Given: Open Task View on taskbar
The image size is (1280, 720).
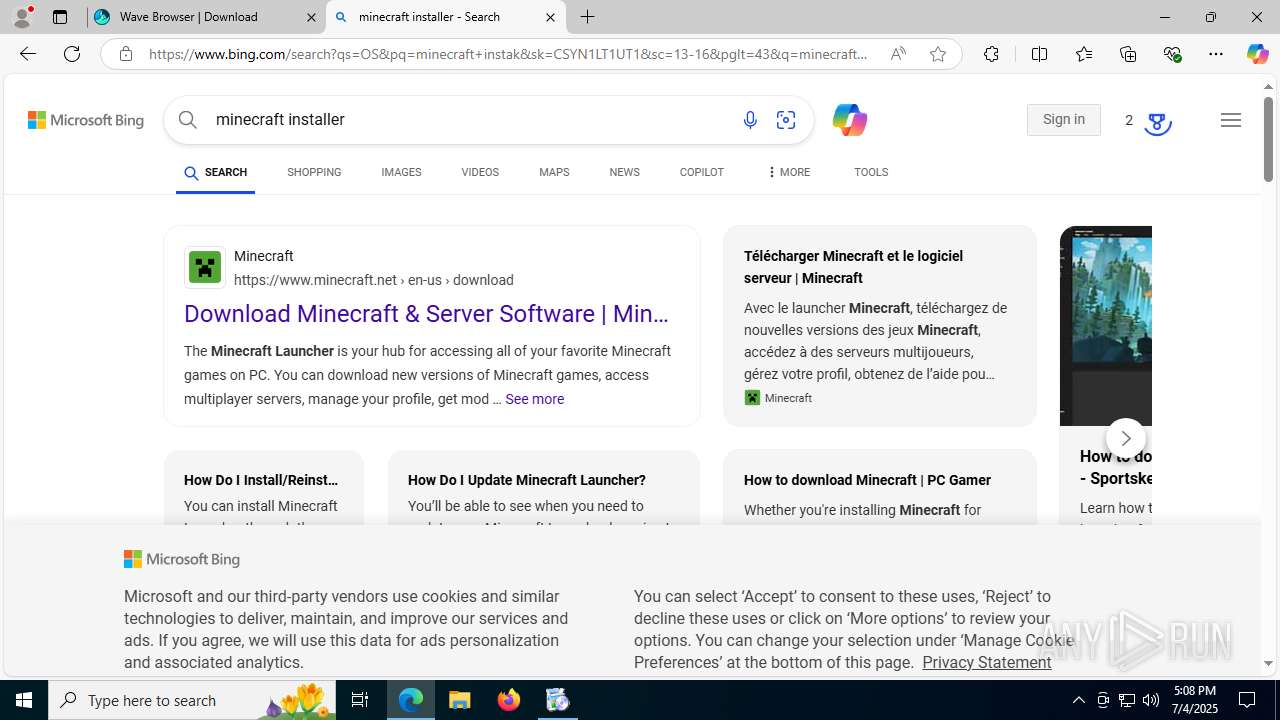Looking at the screenshot, I should (360, 700).
